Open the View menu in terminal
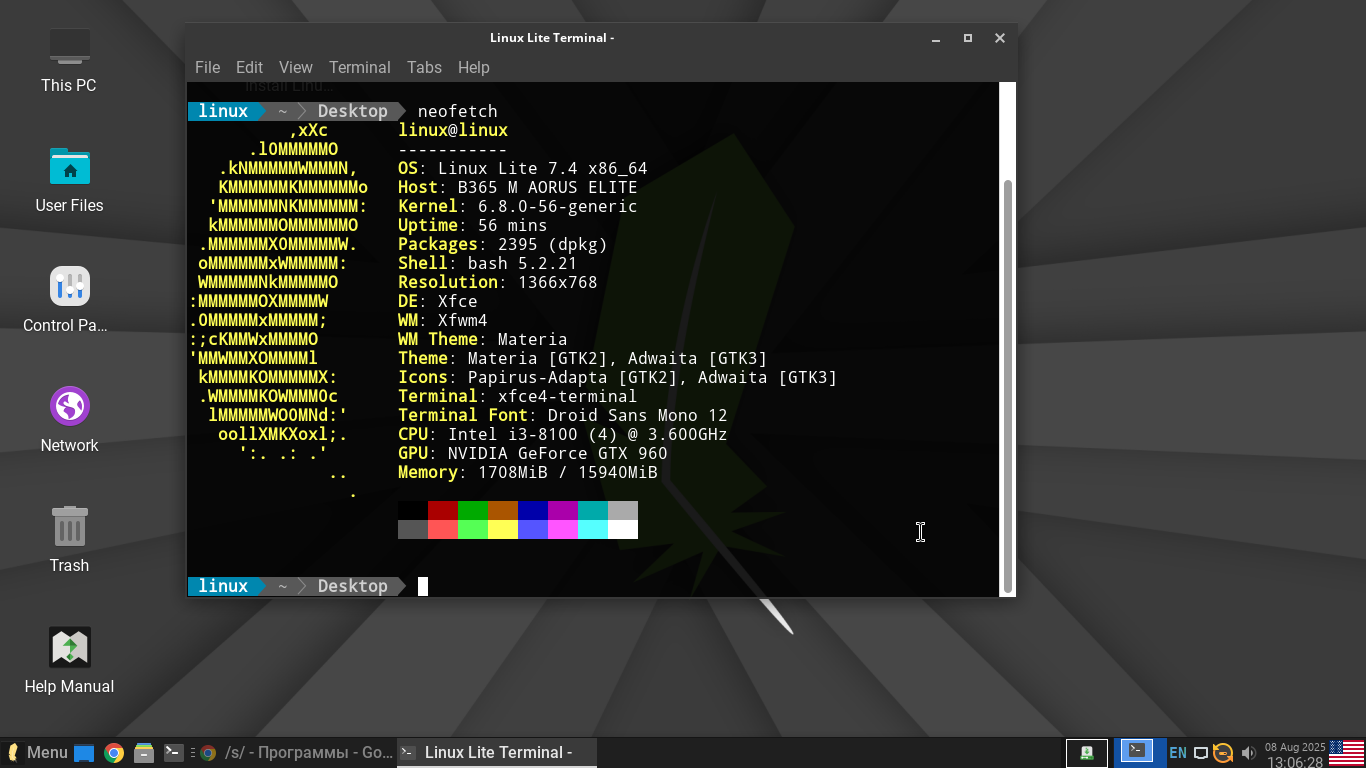The image size is (1366, 768). [x=296, y=67]
